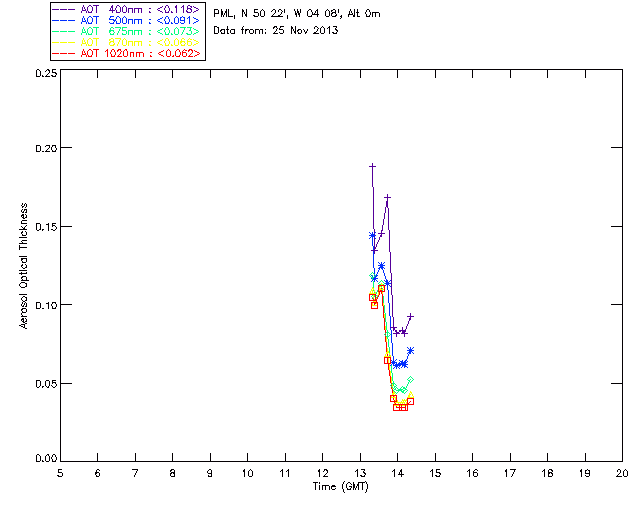
Task: Click the 0.05 y-axis tick label
Action: [x=46, y=384]
